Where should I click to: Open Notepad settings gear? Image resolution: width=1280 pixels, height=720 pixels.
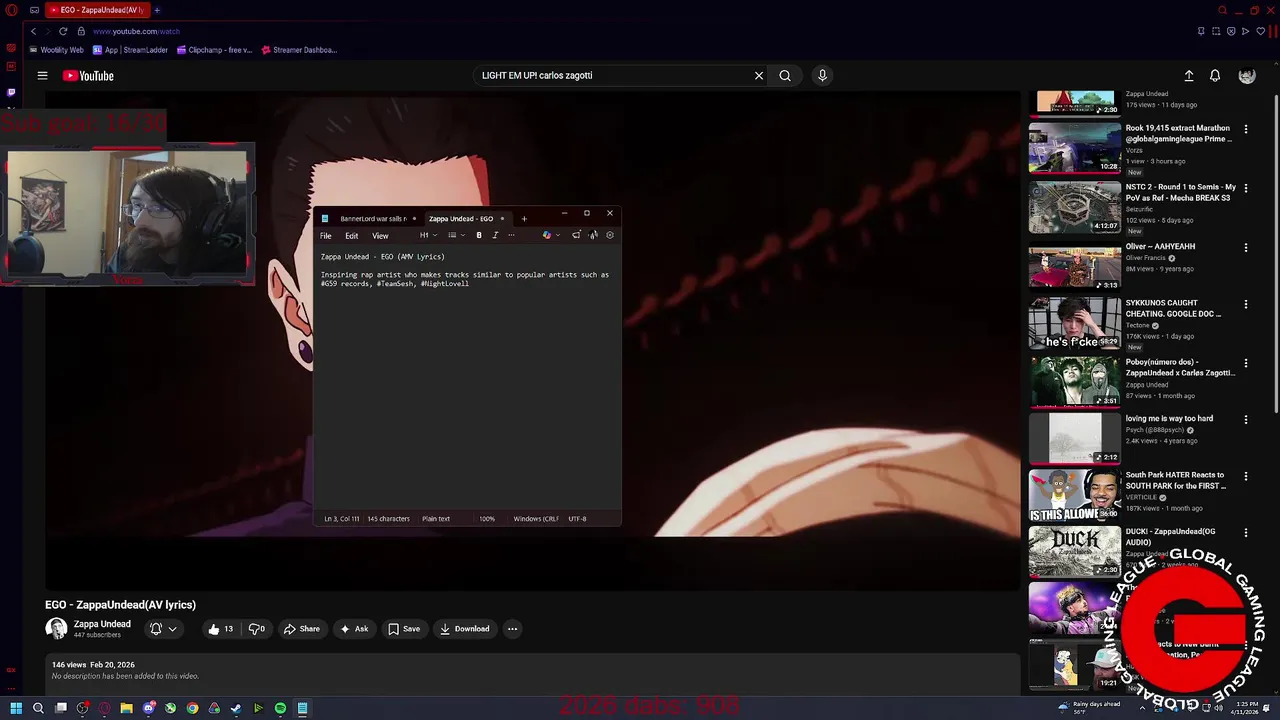[610, 235]
